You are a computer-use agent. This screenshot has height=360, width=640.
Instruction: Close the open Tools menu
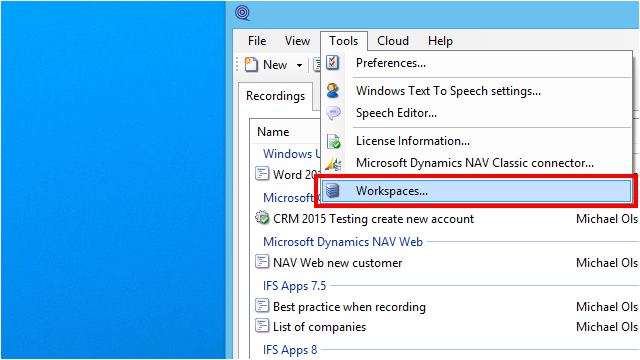[x=344, y=41]
